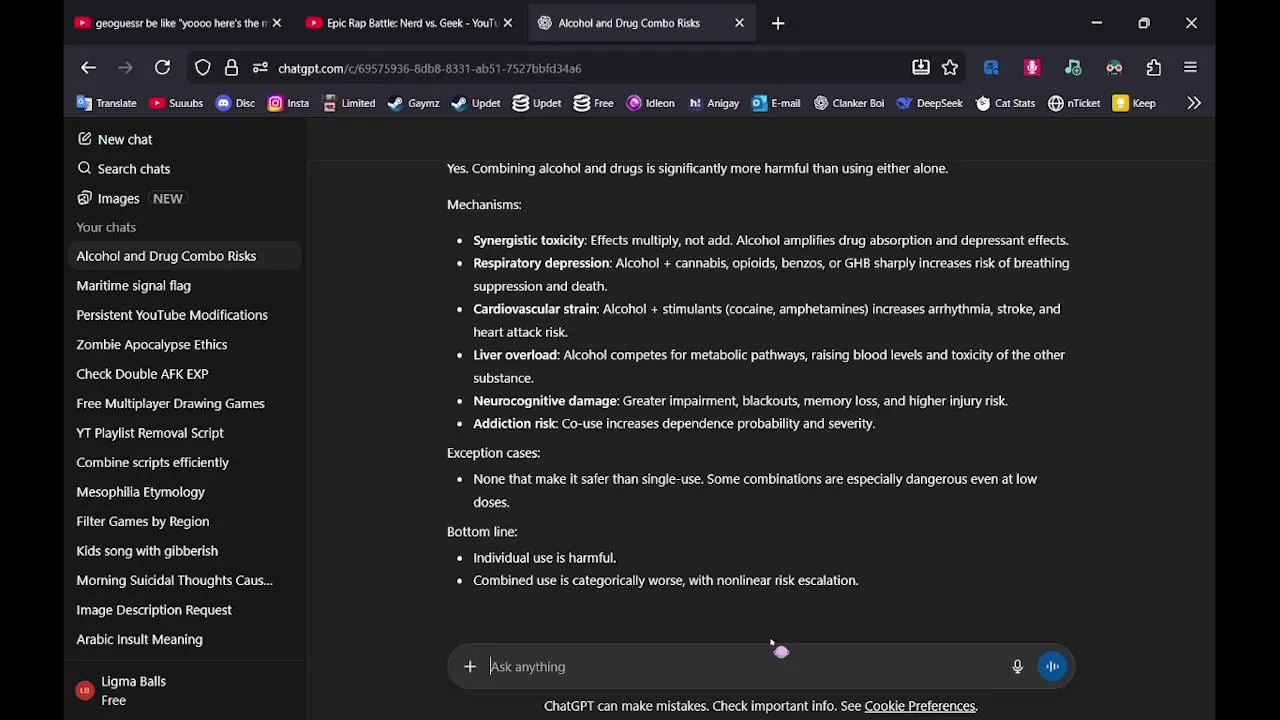Open the Updet Steam bookmark
Screen dimensions: 1280x720
476,103
